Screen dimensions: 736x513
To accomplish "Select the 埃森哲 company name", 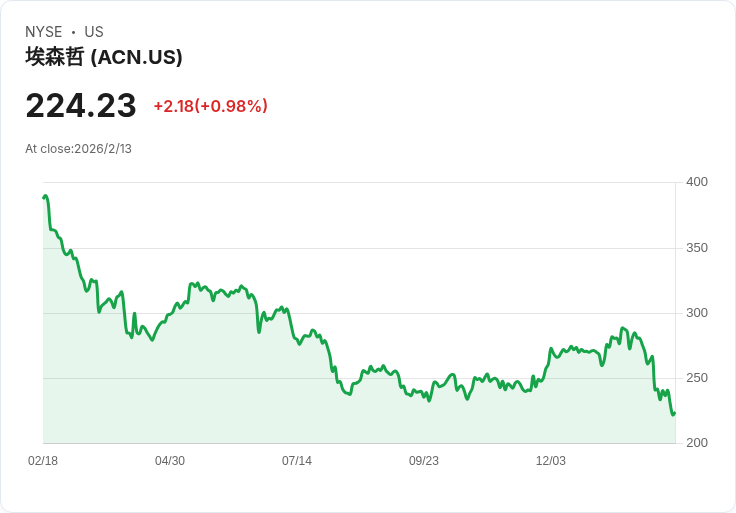I will tap(55, 57).
